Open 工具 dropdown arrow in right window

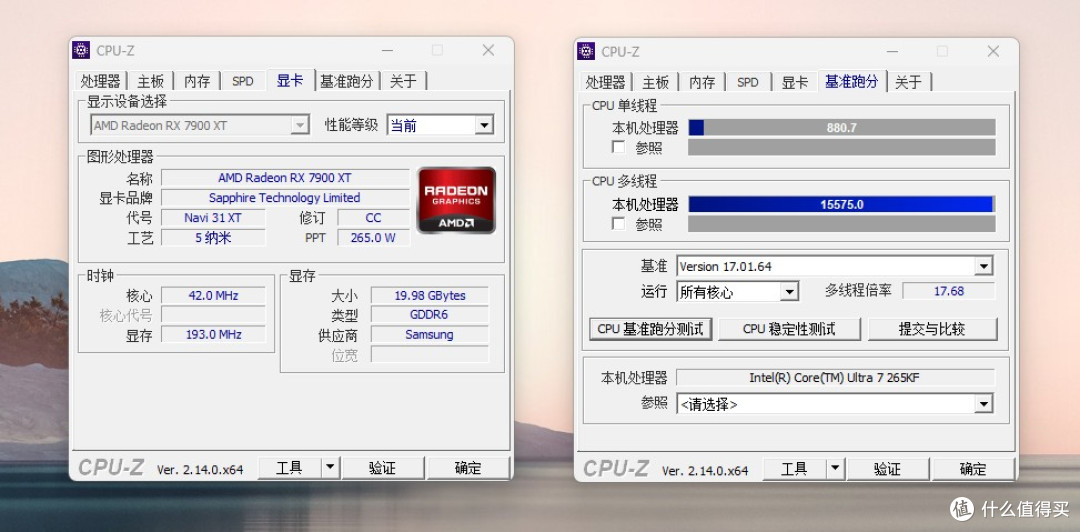click(x=835, y=469)
